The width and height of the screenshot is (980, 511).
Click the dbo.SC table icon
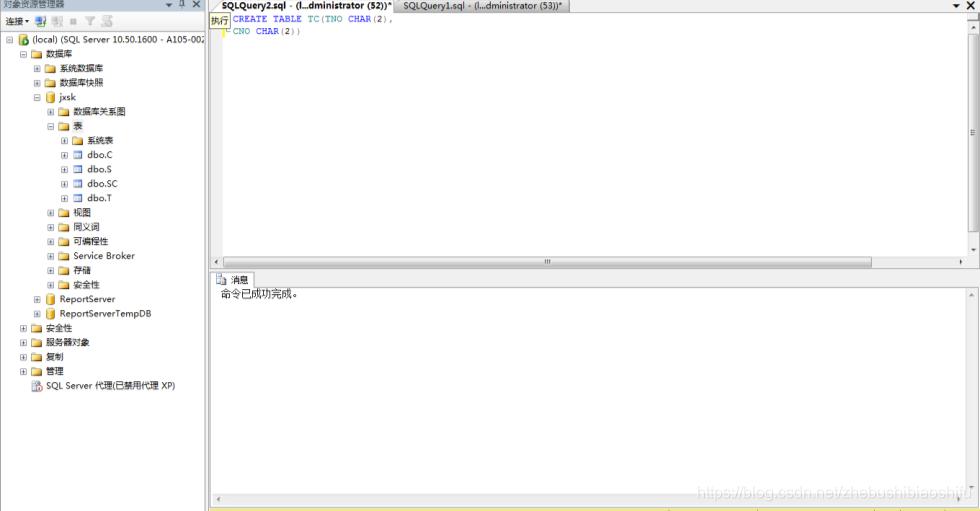pos(78,184)
